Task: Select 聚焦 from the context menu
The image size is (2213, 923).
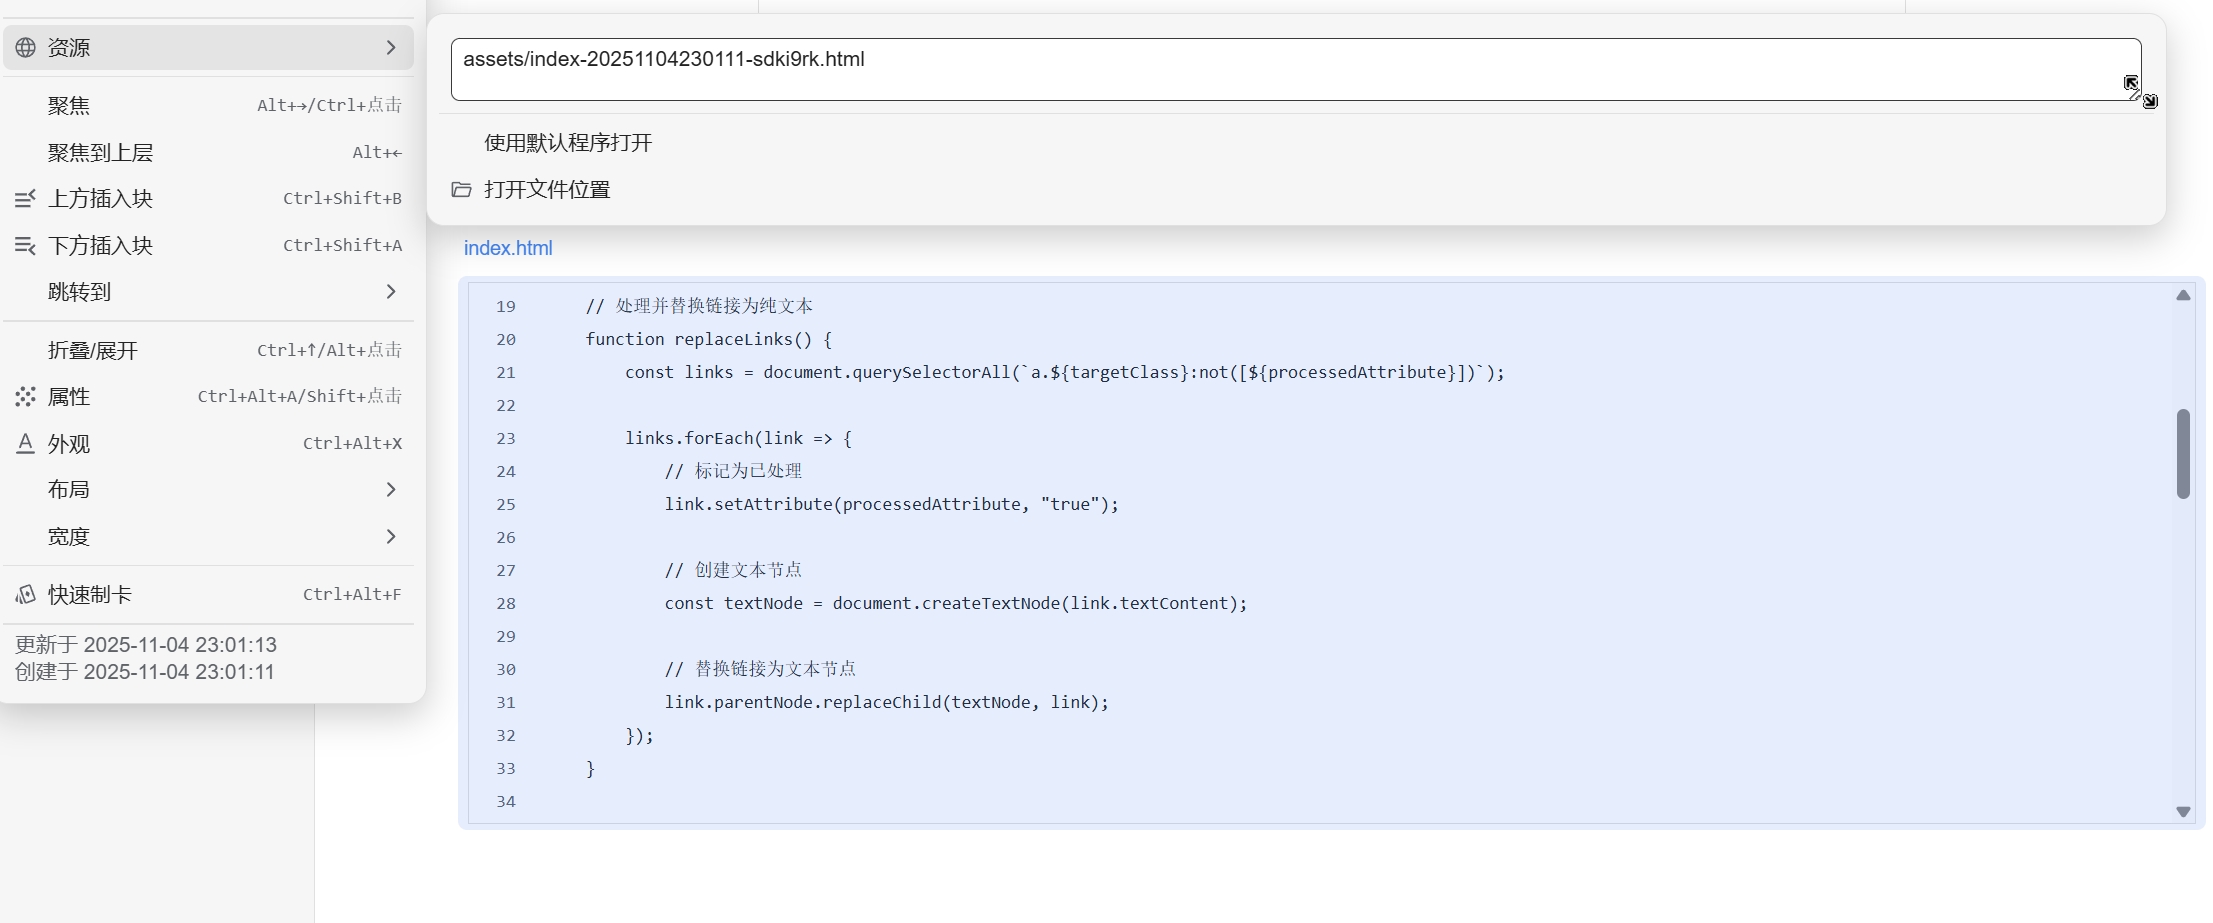Action: [69, 106]
